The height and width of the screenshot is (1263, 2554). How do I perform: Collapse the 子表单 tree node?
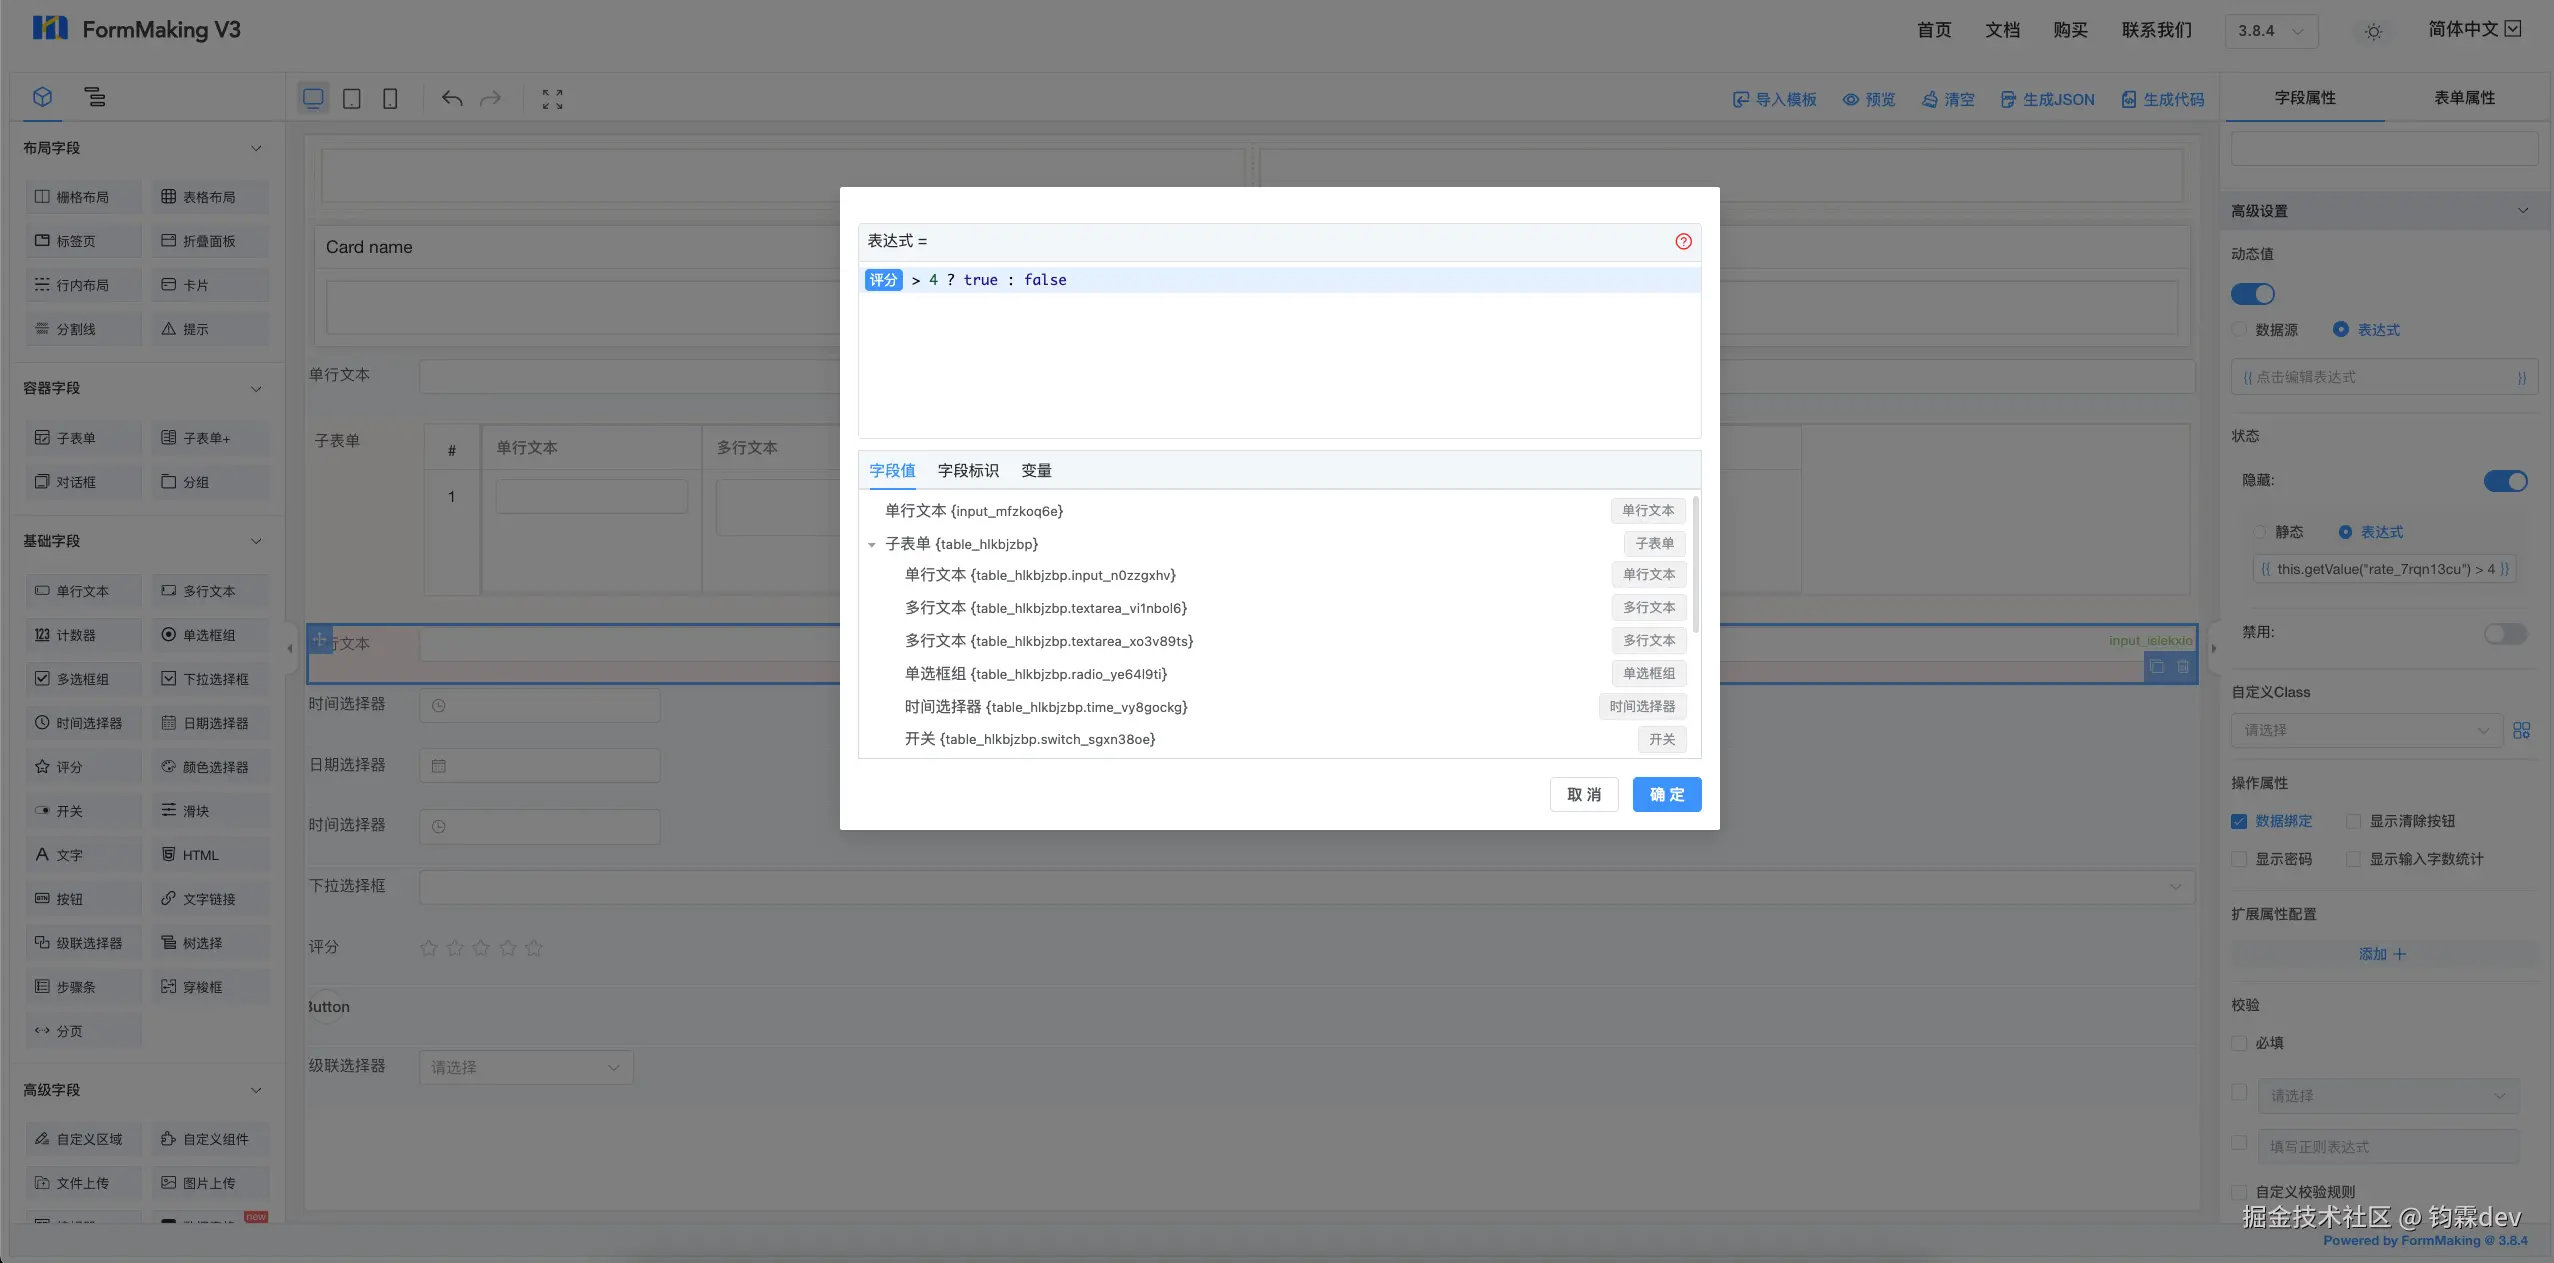[872, 545]
